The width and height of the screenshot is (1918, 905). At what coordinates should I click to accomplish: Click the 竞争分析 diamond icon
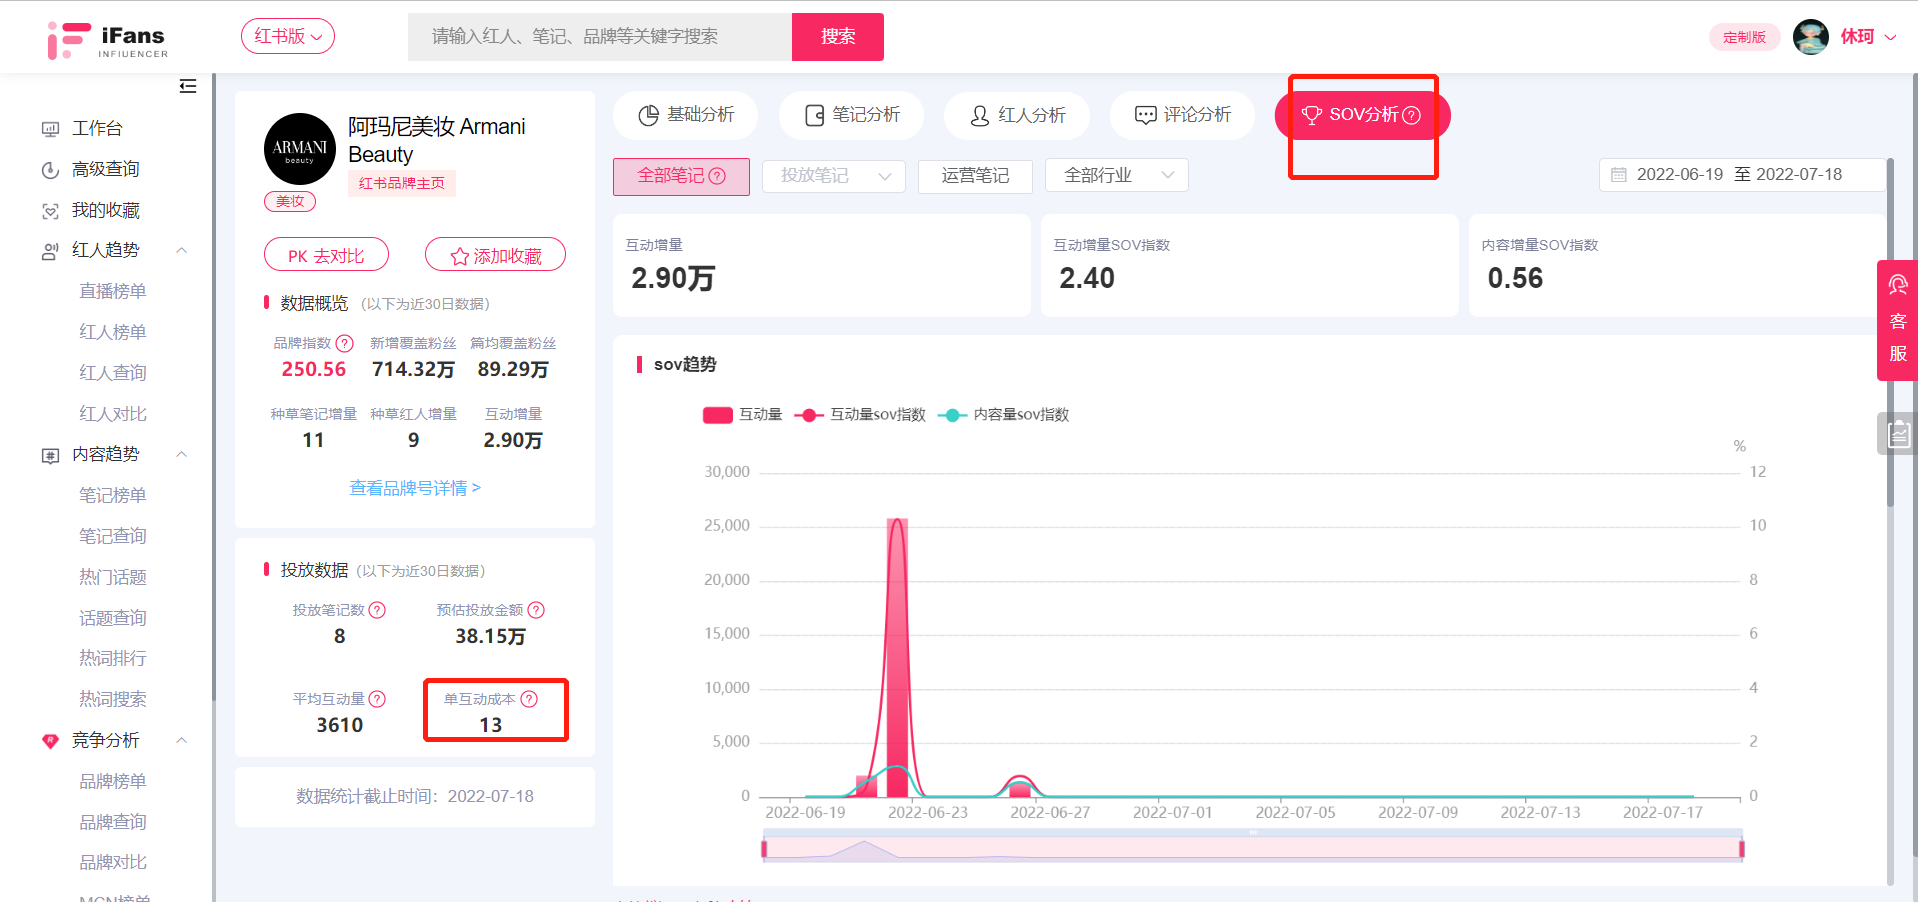(x=50, y=741)
